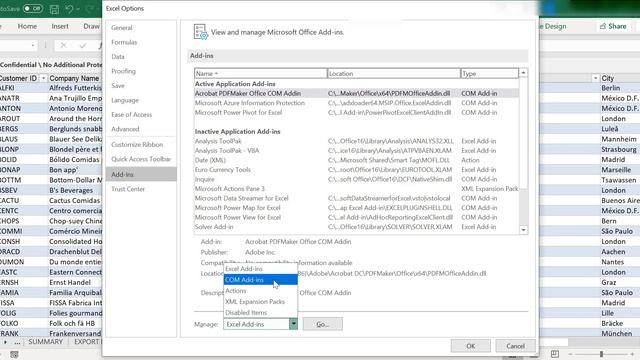Switch to the SUMMARY sheet tab
Screen dimensions: 640x360
tap(46, 342)
